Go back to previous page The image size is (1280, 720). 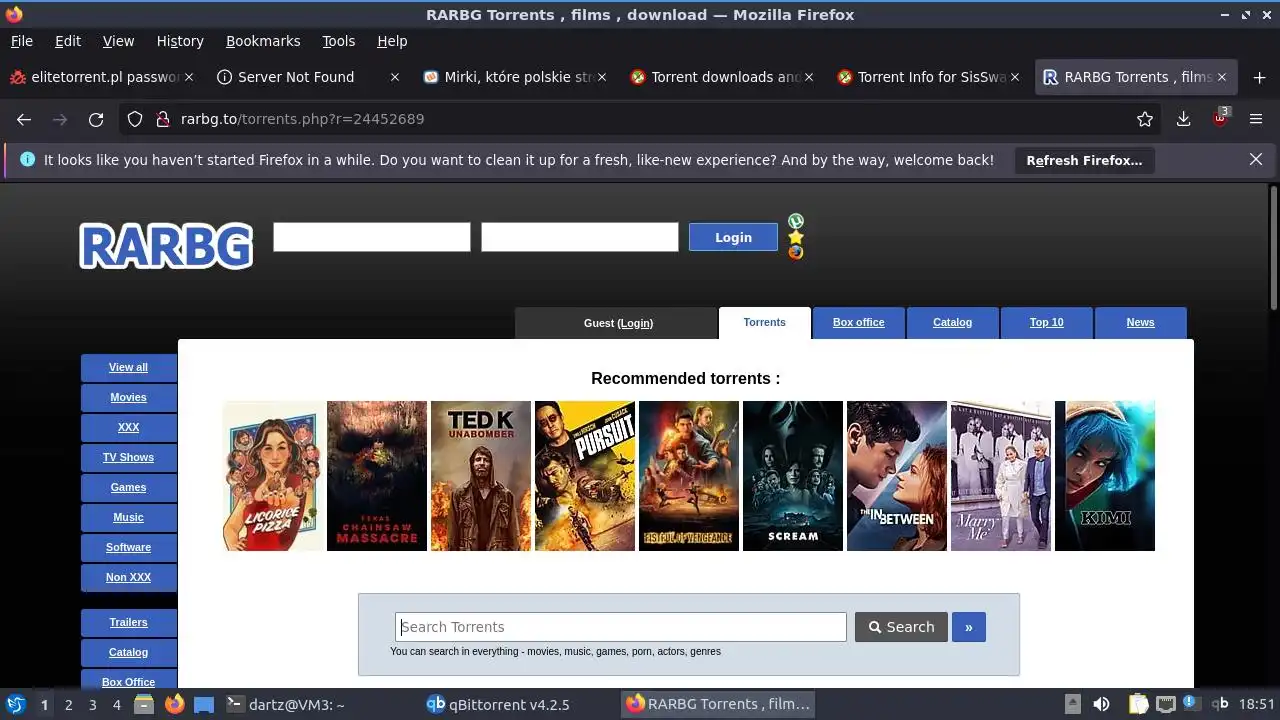[24, 119]
